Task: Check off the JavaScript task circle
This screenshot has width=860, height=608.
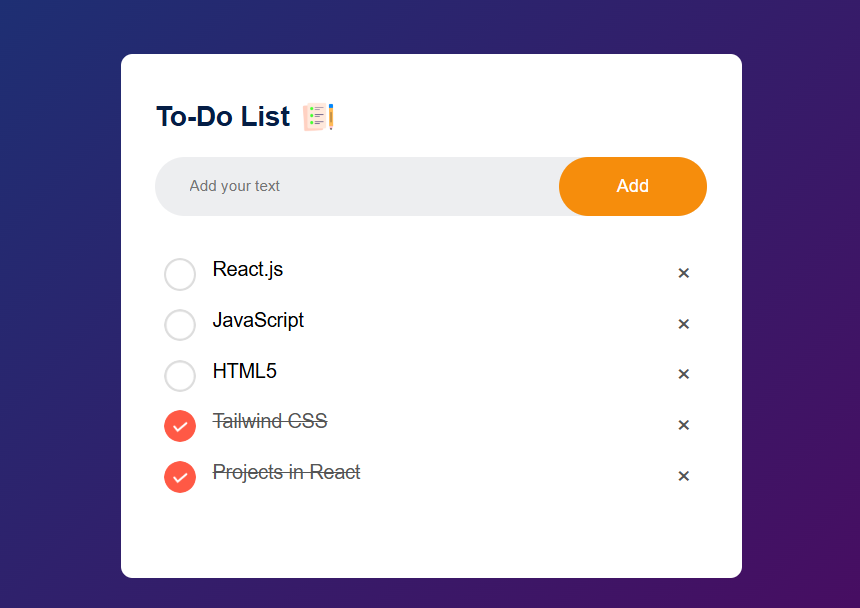Action: (x=180, y=325)
